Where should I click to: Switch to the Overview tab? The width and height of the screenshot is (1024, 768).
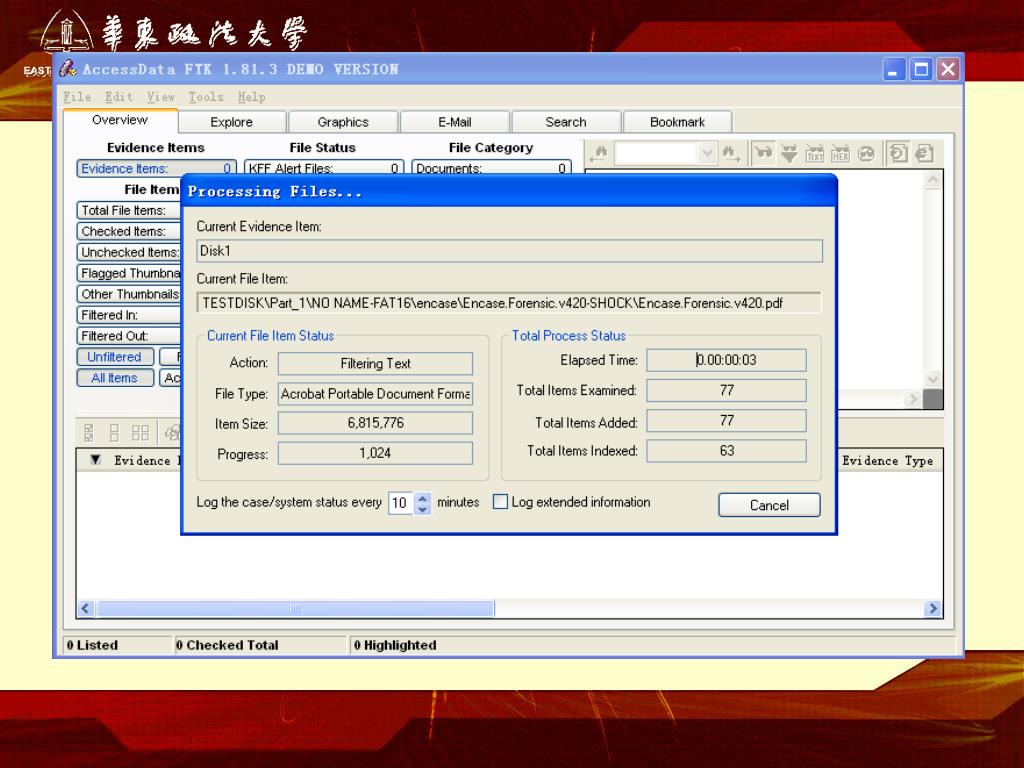tap(120, 120)
